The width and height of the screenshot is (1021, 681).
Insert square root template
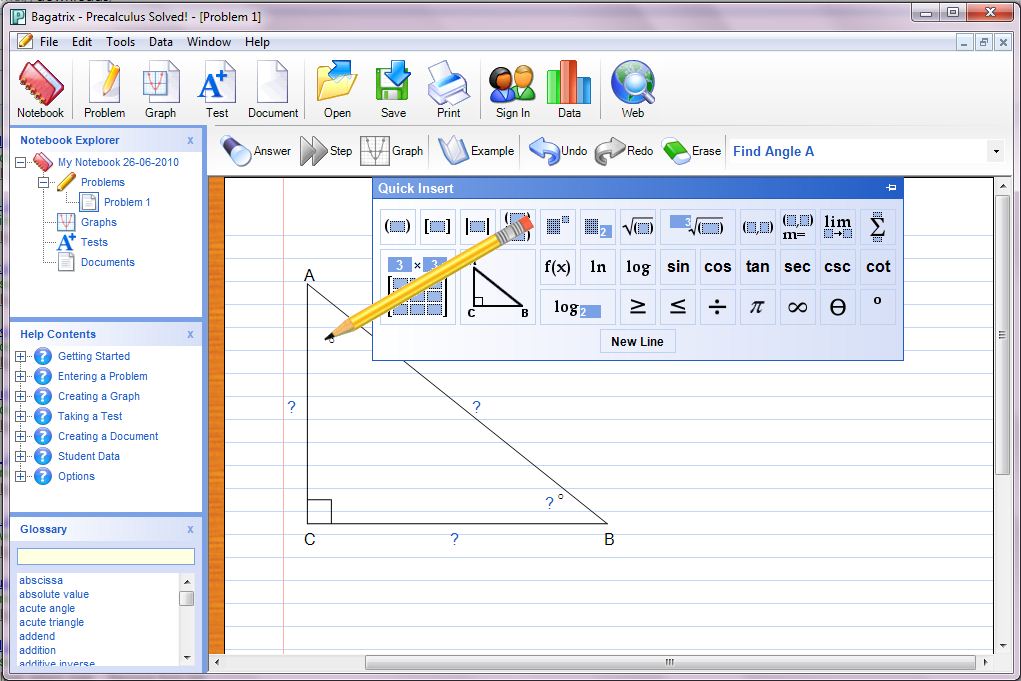click(637, 227)
